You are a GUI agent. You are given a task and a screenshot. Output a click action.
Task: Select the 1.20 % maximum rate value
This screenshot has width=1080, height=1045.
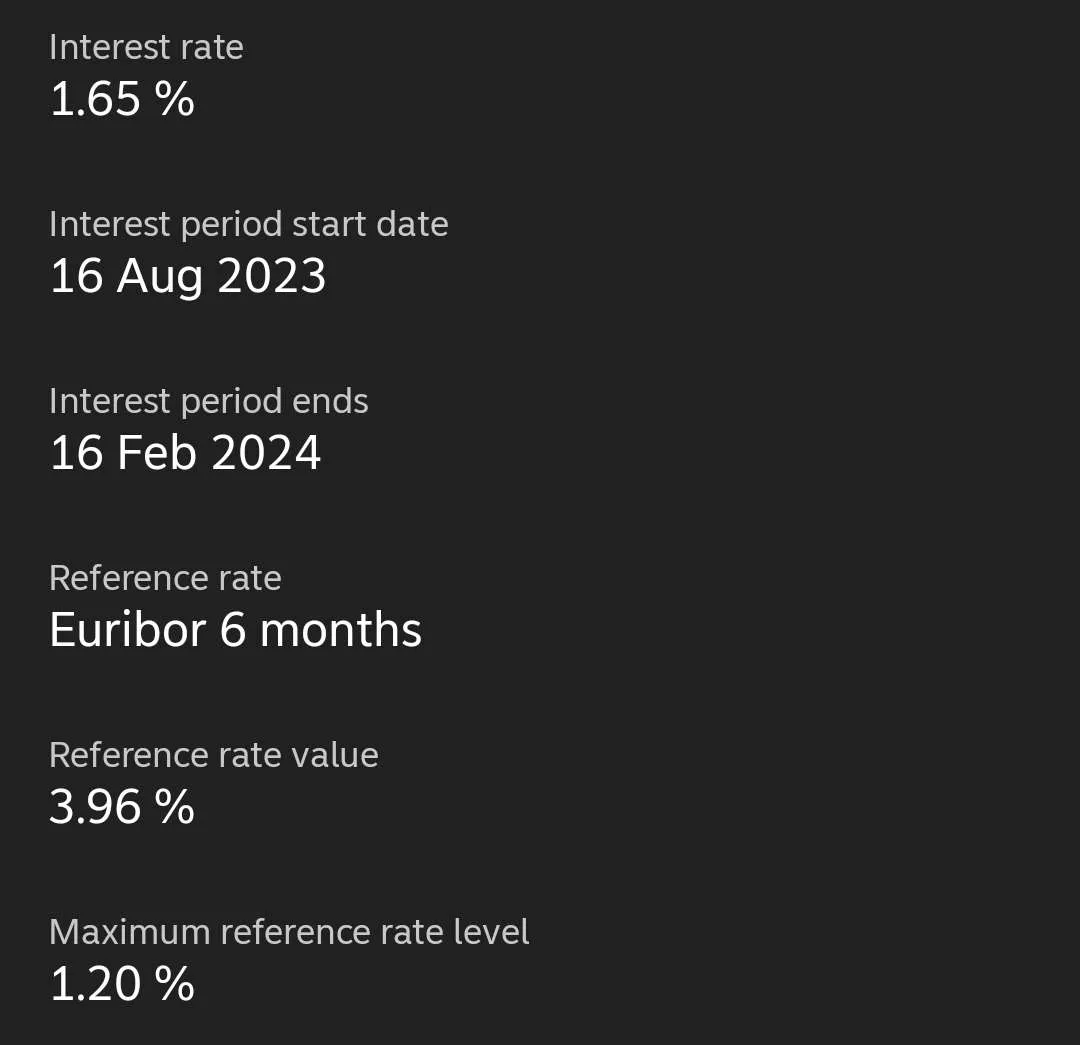point(121,984)
